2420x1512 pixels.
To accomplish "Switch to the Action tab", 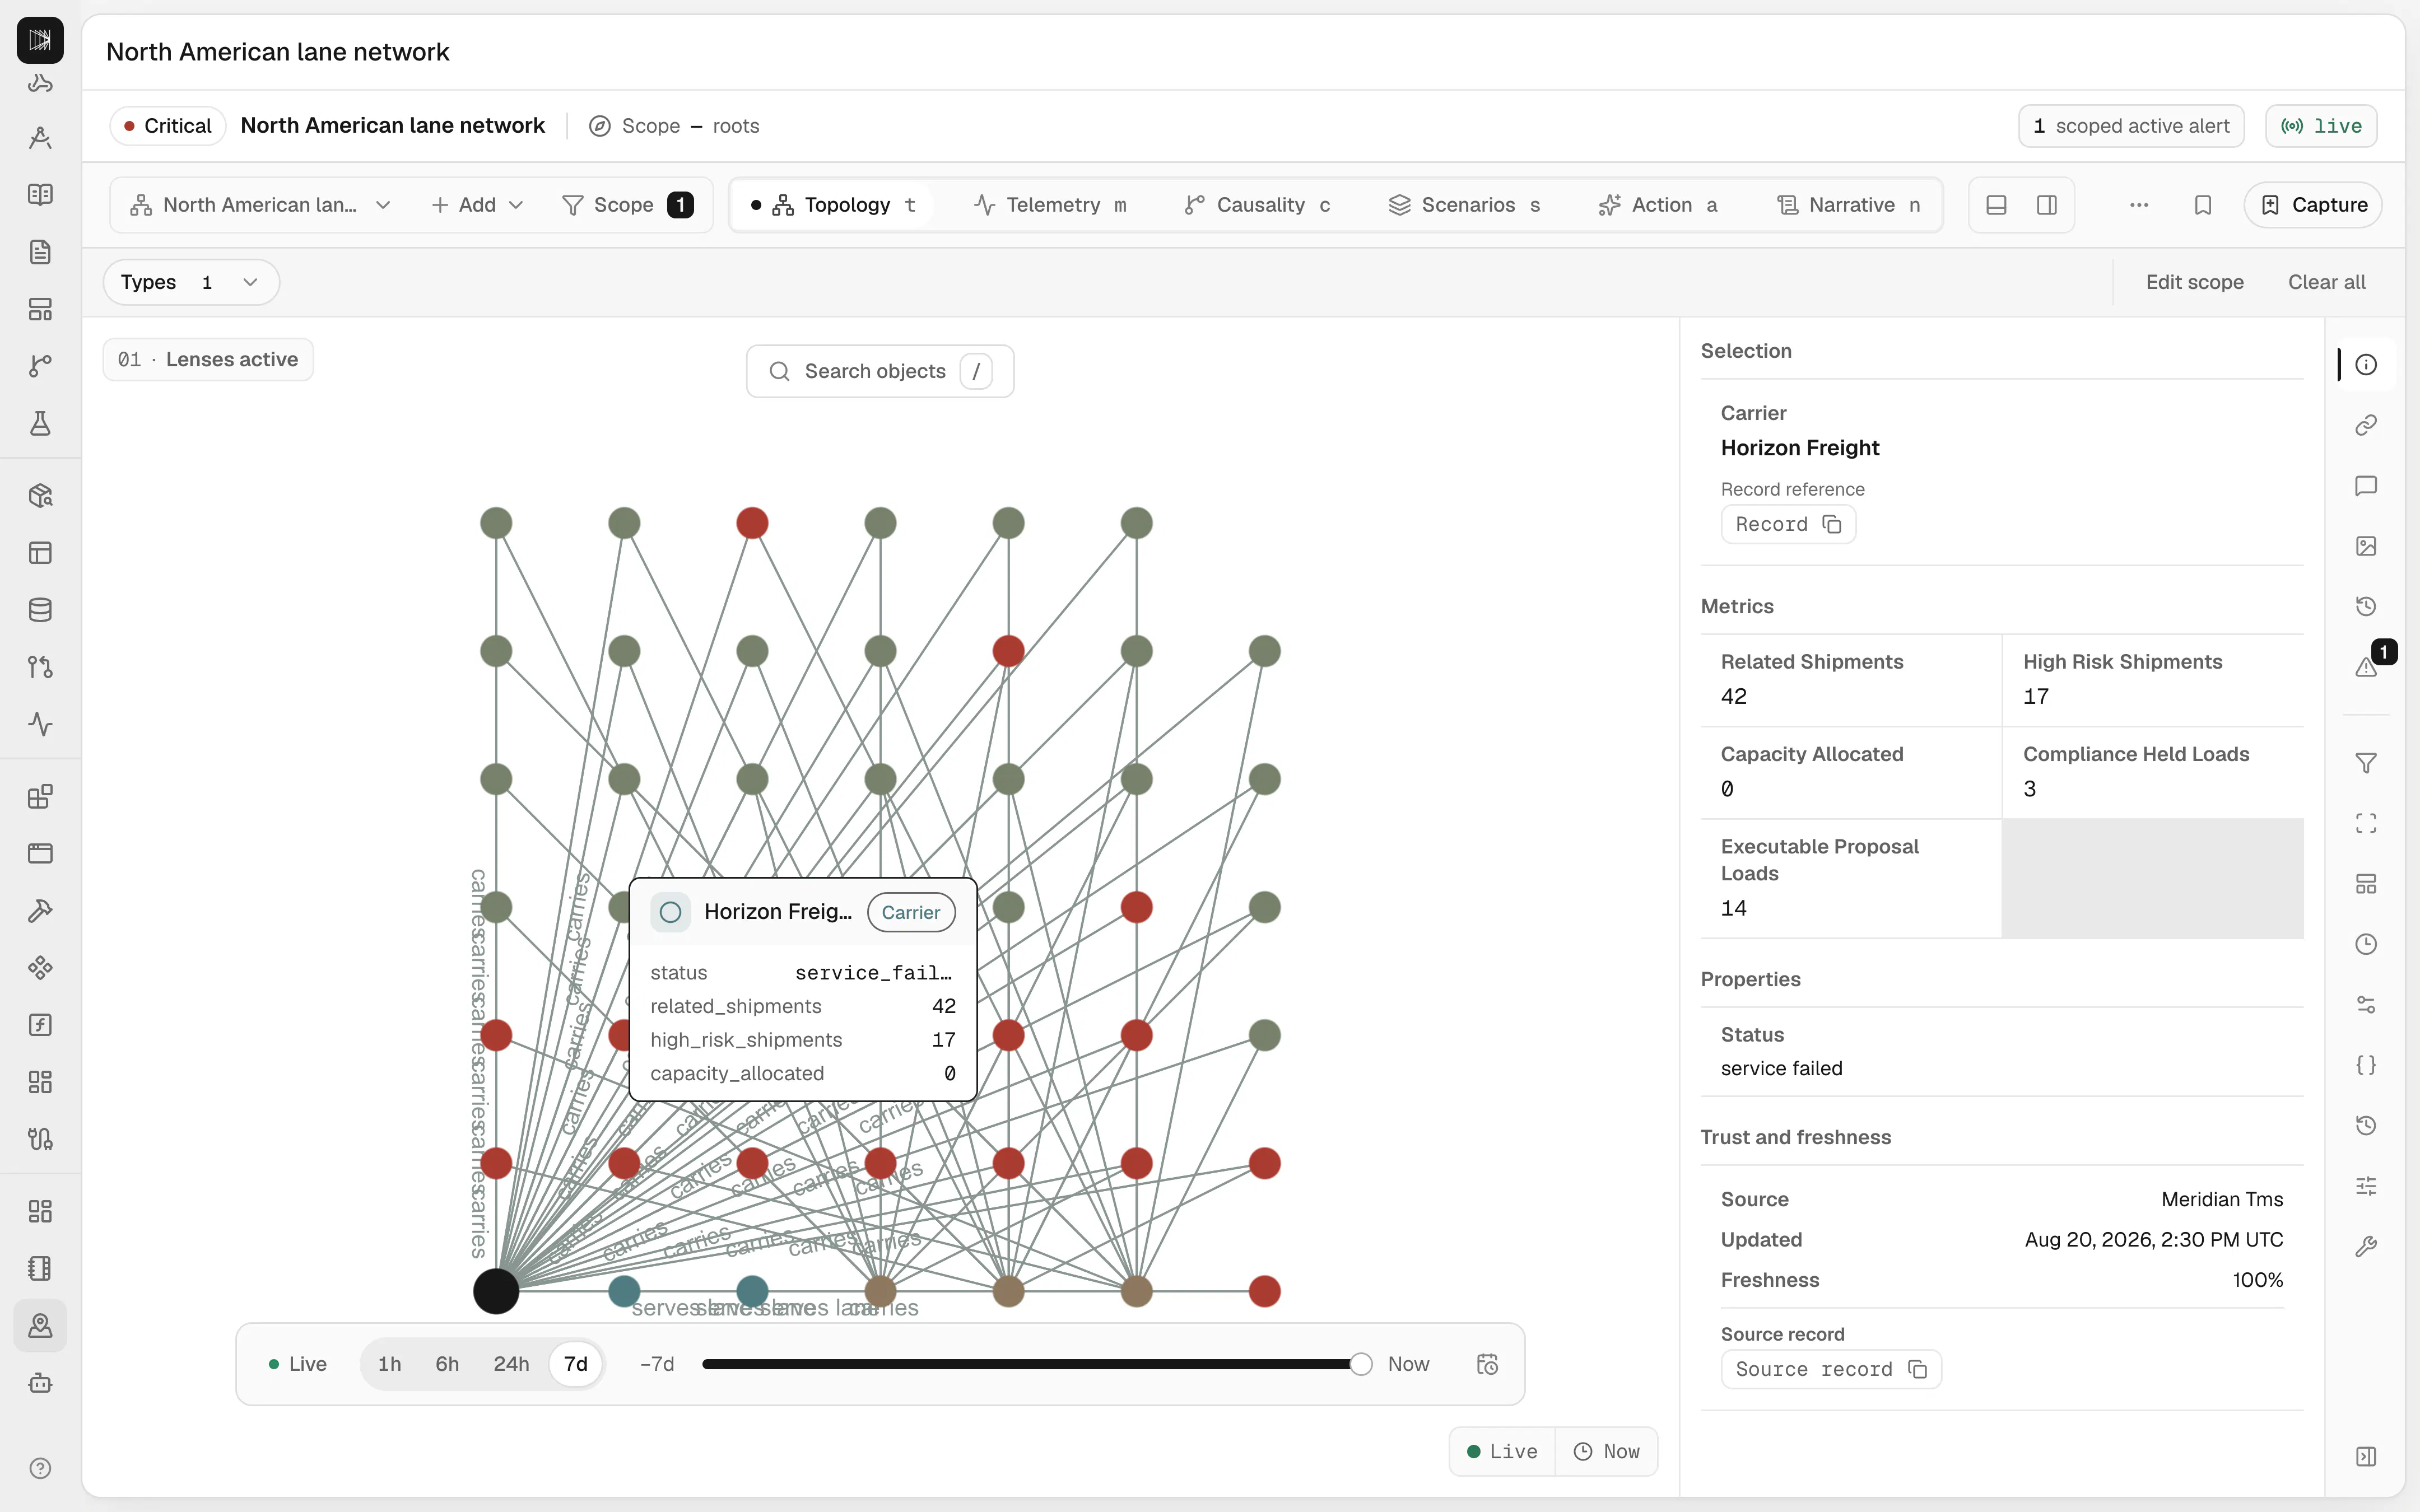I will (x=1659, y=205).
